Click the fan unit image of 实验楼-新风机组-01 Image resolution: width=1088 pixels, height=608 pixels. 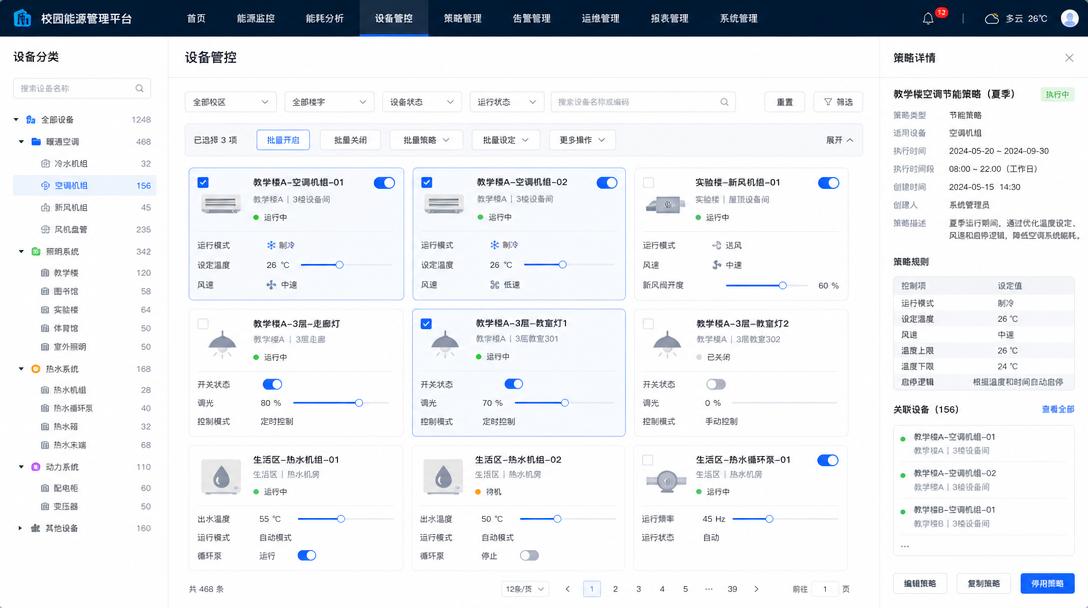click(x=665, y=204)
